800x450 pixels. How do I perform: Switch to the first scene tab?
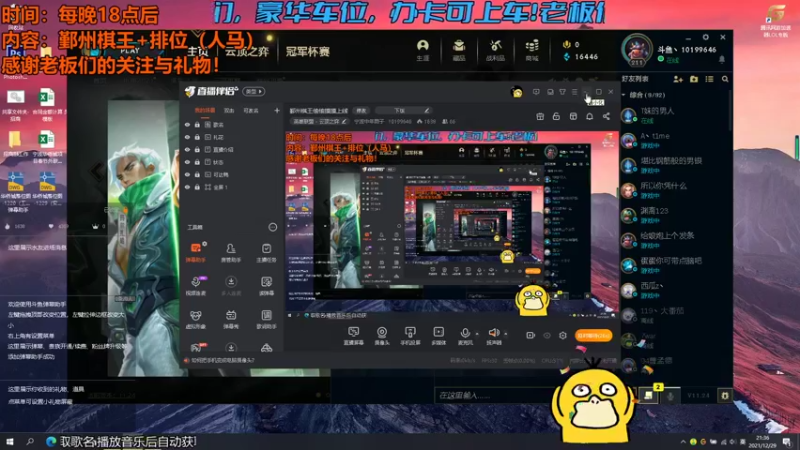[205, 110]
